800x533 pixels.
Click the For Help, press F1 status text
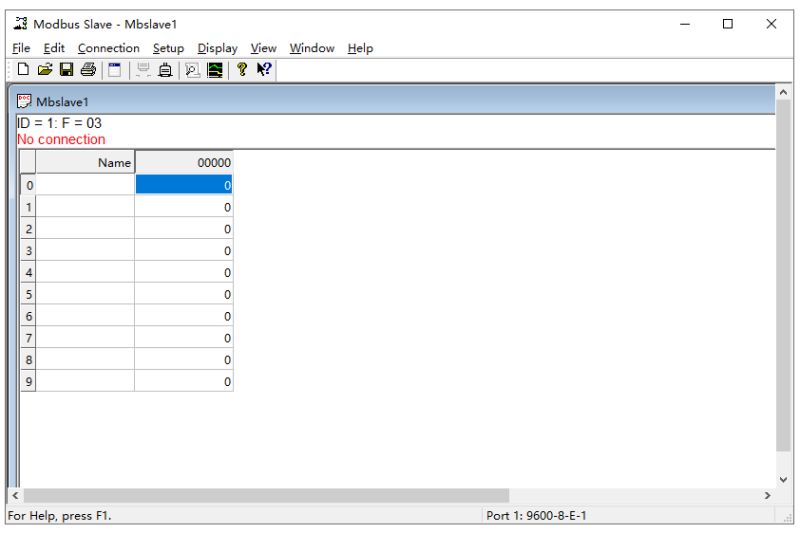point(60,516)
